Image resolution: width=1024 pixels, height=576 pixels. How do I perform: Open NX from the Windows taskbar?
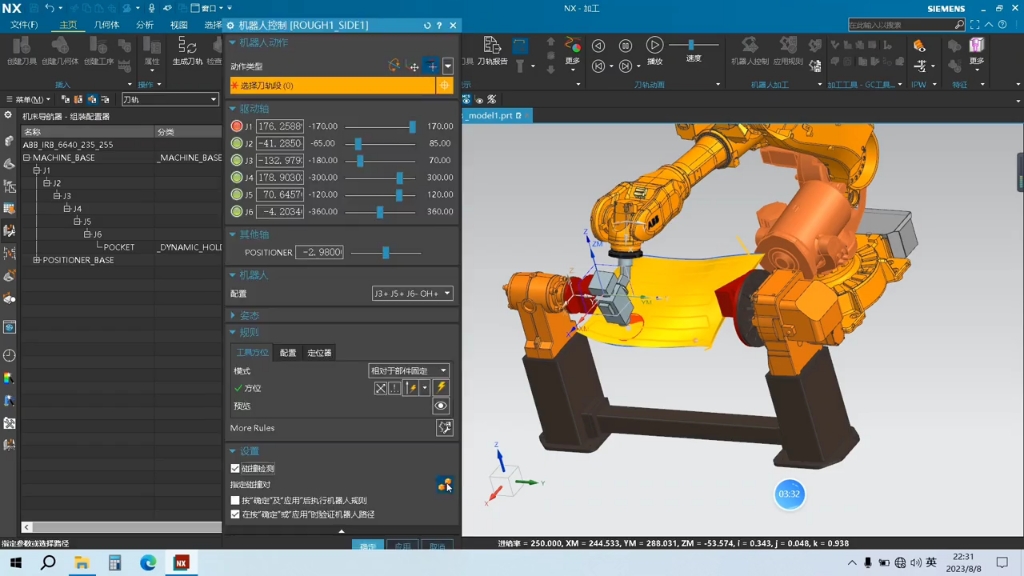[x=182, y=562]
